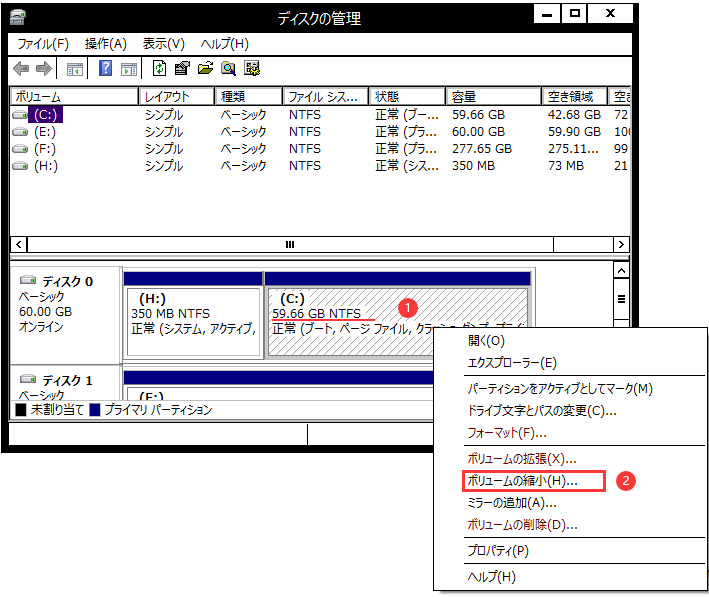Sort by 空き領域 column header
The width and height of the screenshot is (709, 597).
pyautogui.click(x=574, y=96)
